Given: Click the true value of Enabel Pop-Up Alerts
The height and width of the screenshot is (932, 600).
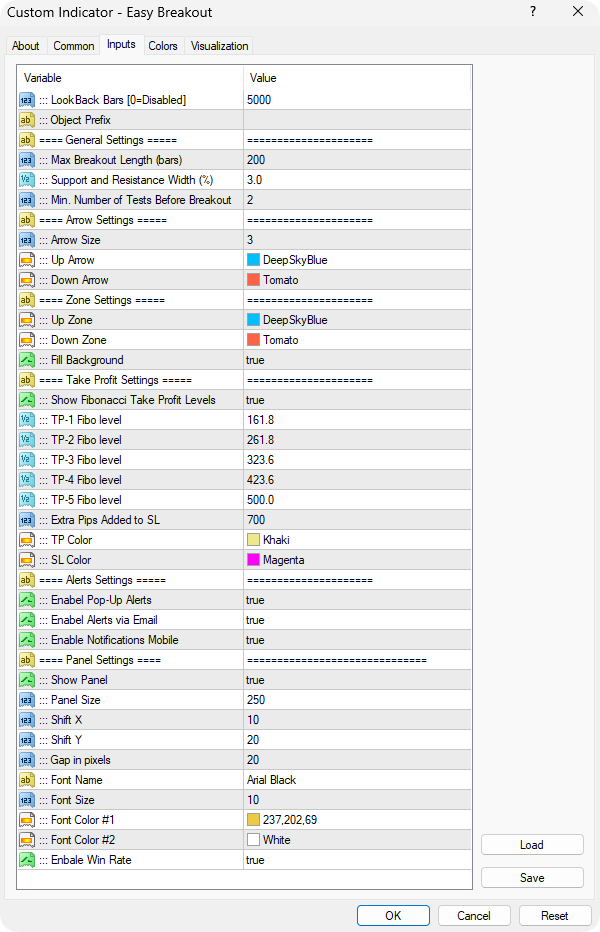Looking at the screenshot, I should click(x=255, y=600).
